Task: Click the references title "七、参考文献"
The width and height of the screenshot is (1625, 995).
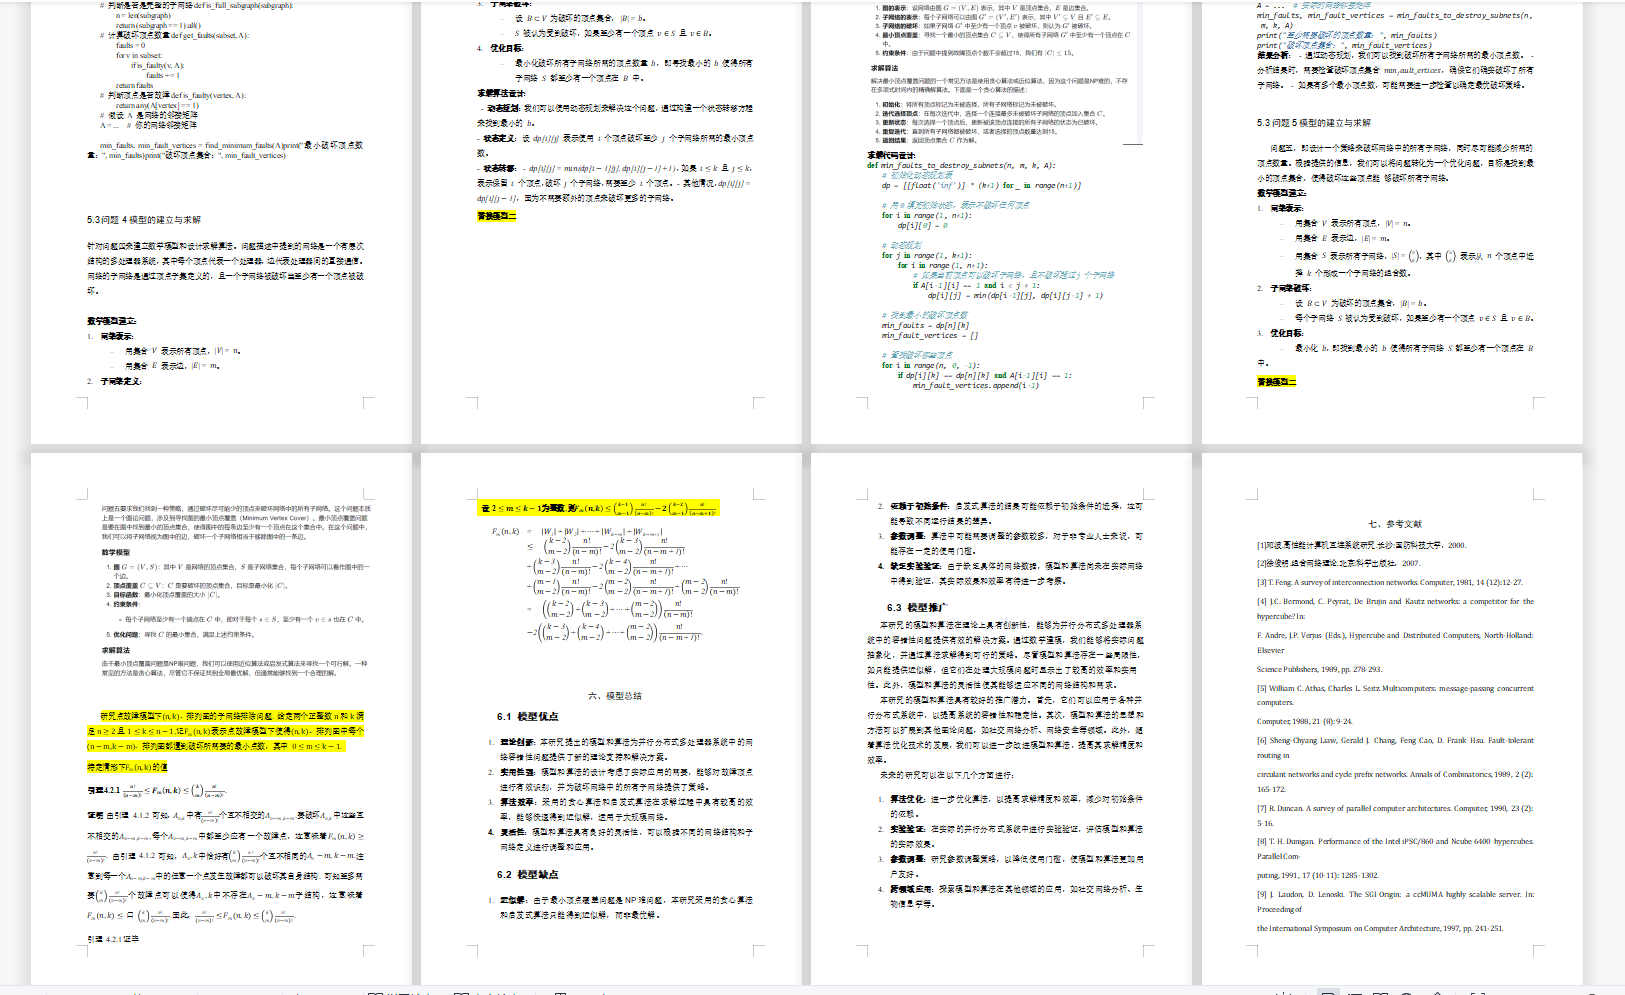Action: point(1395,524)
